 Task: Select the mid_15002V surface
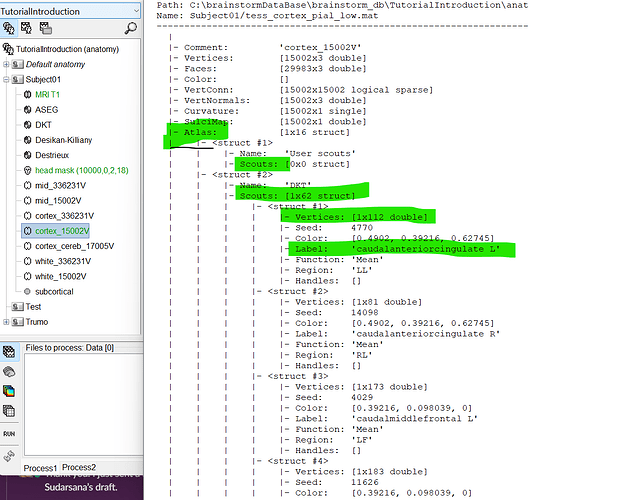coord(58,200)
